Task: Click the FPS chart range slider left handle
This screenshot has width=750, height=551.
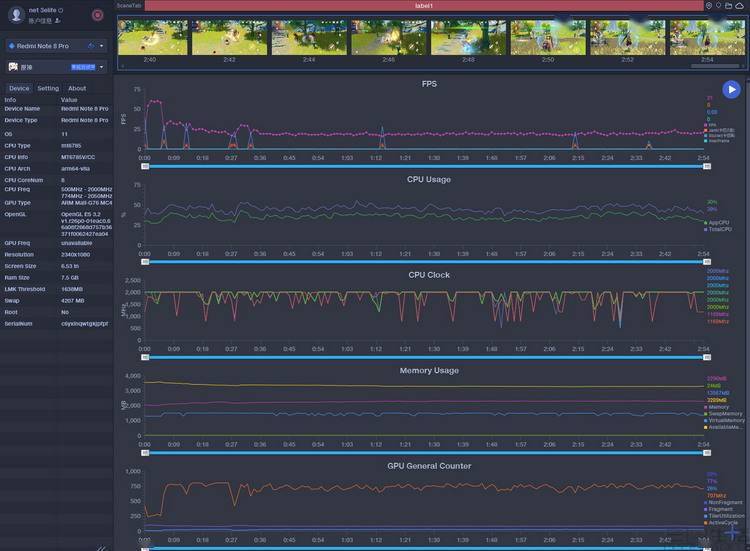Action: (145, 166)
